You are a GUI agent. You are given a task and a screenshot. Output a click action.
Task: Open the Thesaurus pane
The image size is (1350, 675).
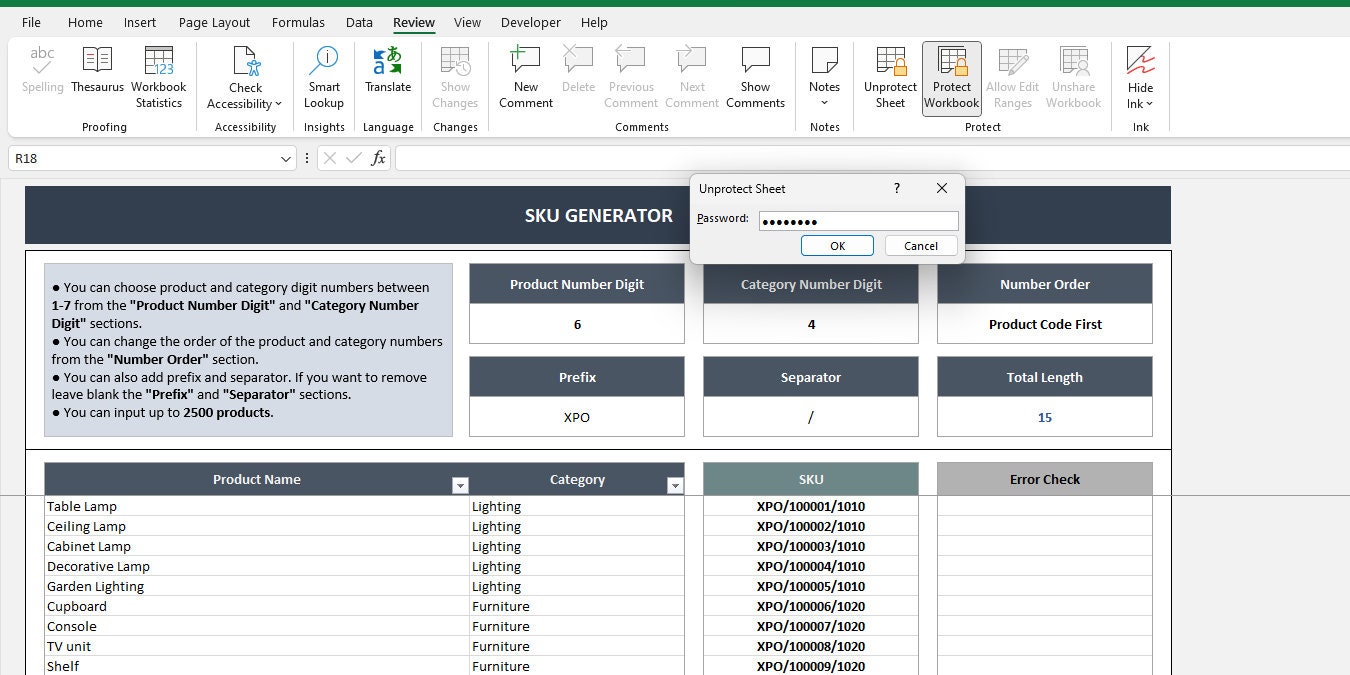click(97, 75)
